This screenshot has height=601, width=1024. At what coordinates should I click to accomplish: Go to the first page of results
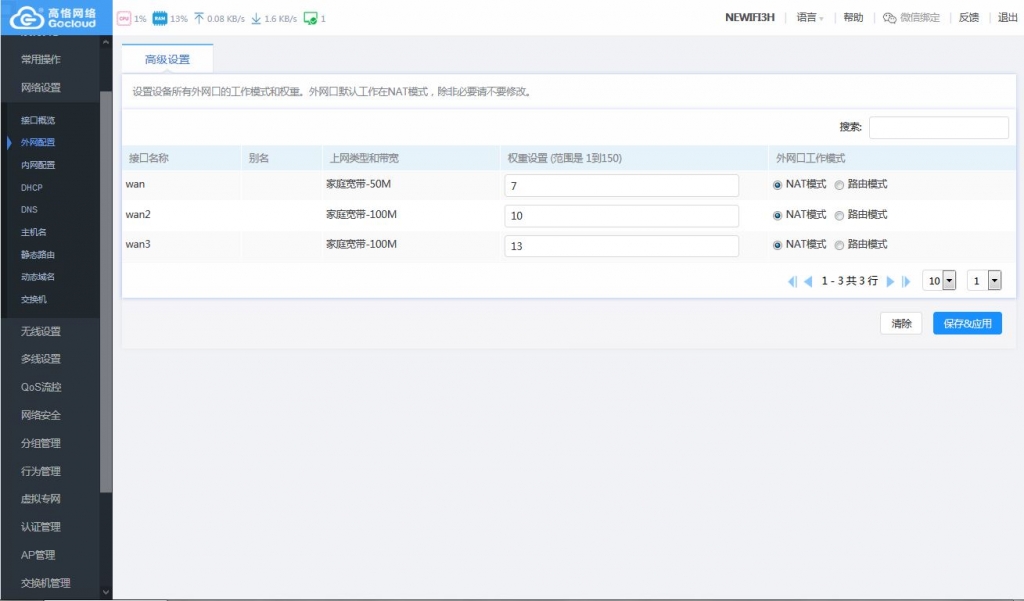[792, 282]
